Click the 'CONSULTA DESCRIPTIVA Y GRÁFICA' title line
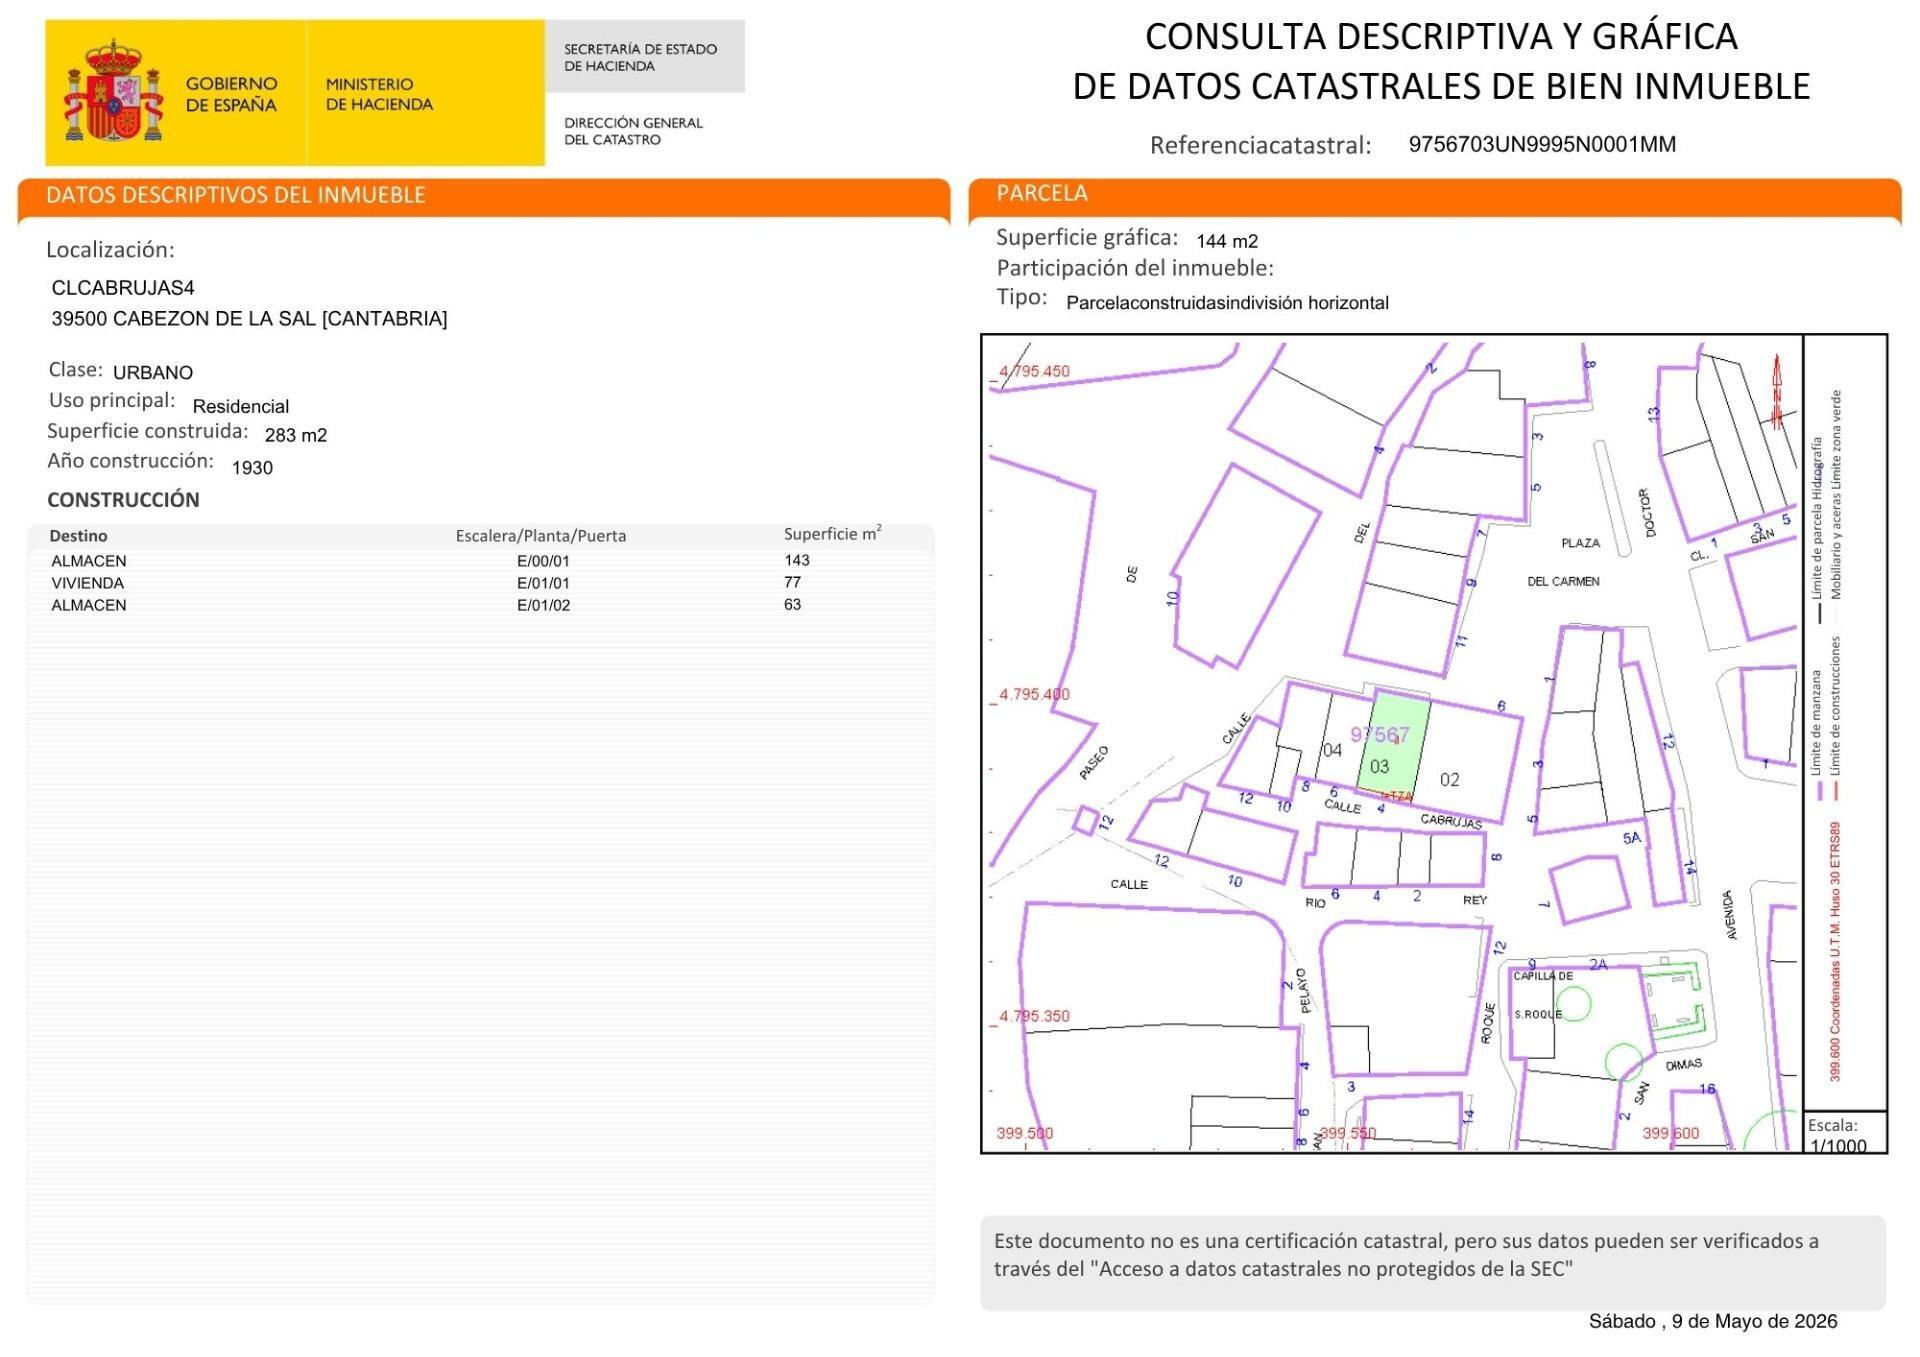Viewport: 1920px width, 1357px height. 1441,36
